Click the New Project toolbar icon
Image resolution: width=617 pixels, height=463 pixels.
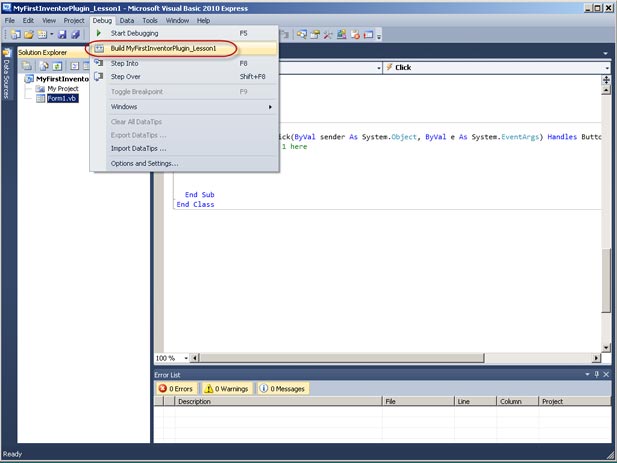coord(15,34)
